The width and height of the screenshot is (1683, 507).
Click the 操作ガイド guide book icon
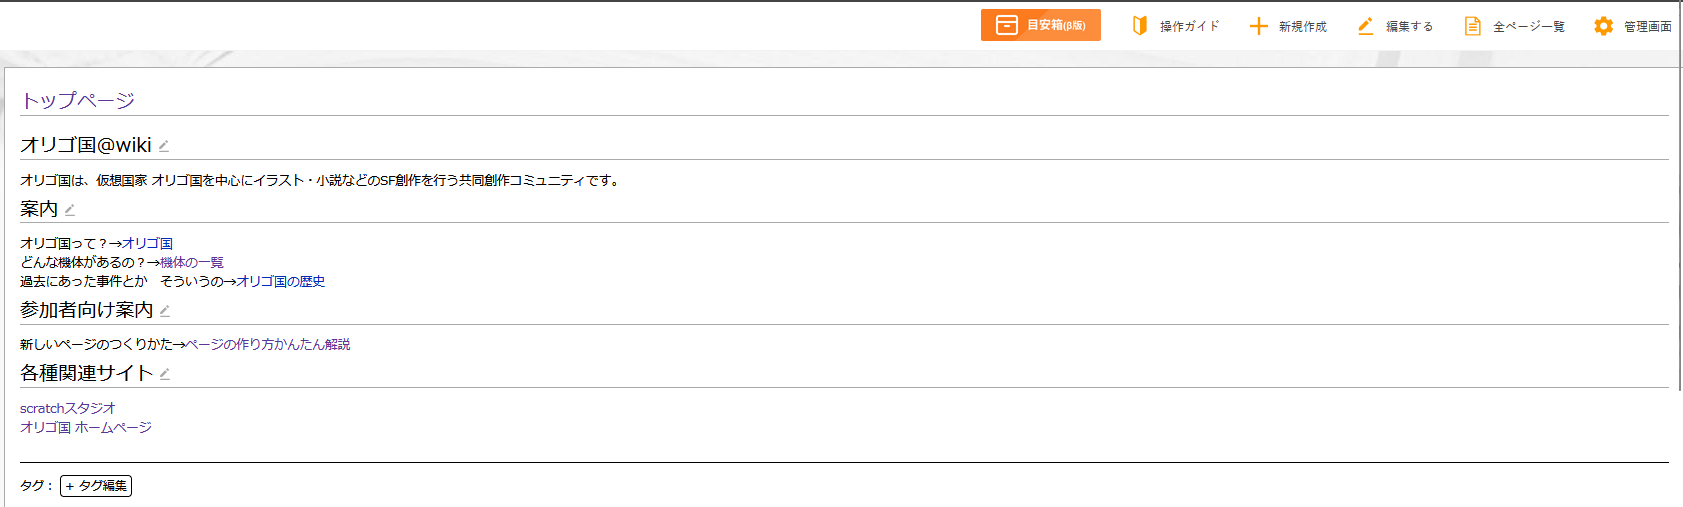pyautogui.click(x=1140, y=26)
